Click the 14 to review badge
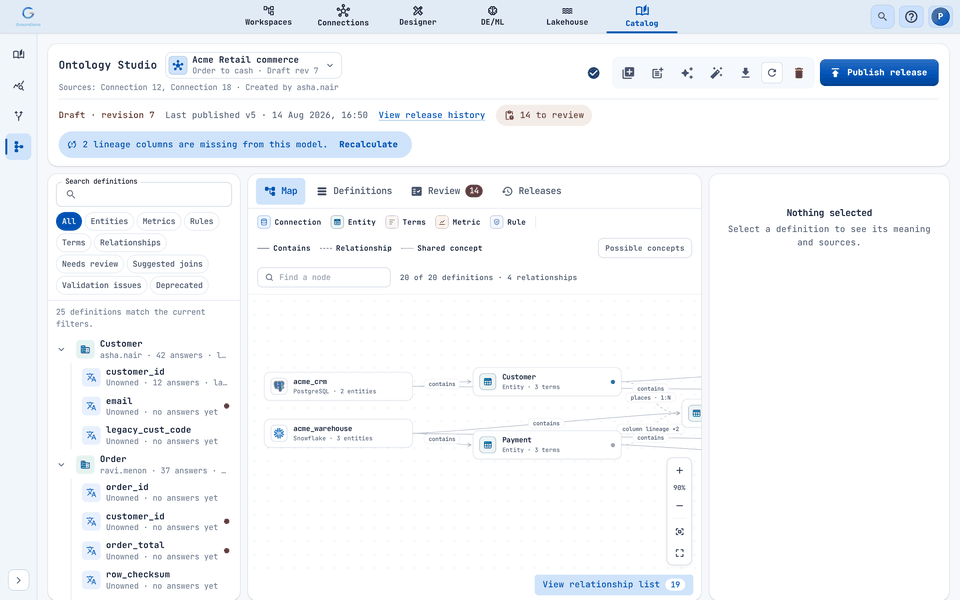The image size is (960, 600). pyautogui.click(x=544, y=115)
